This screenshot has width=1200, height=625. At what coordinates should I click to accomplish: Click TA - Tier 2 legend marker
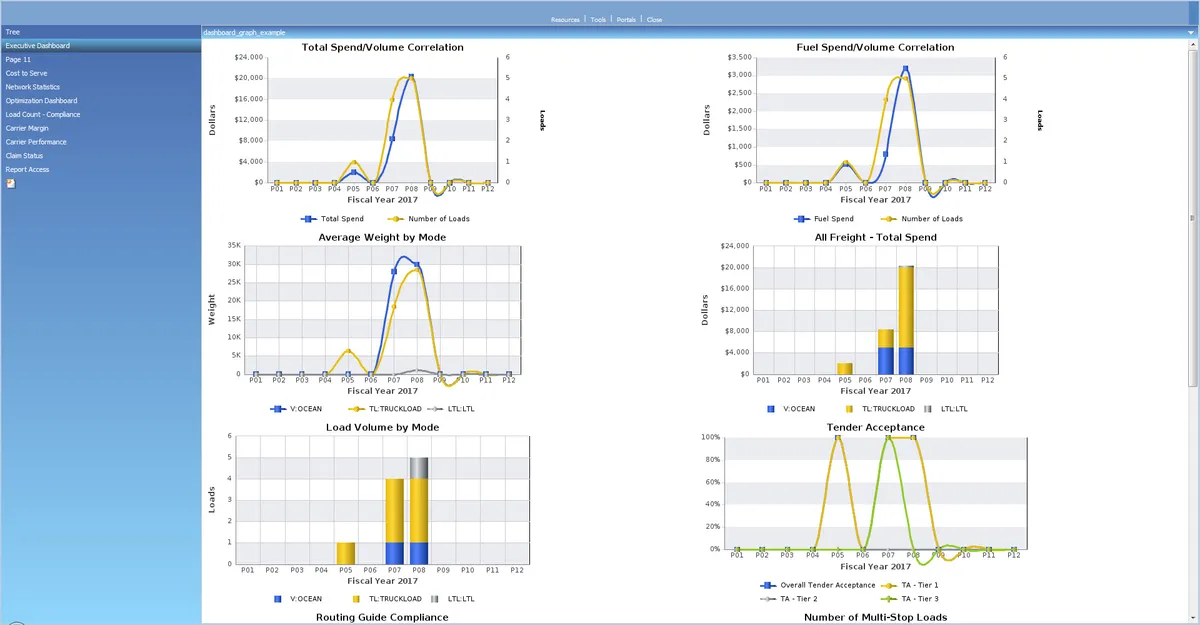(x=768, y=598)
